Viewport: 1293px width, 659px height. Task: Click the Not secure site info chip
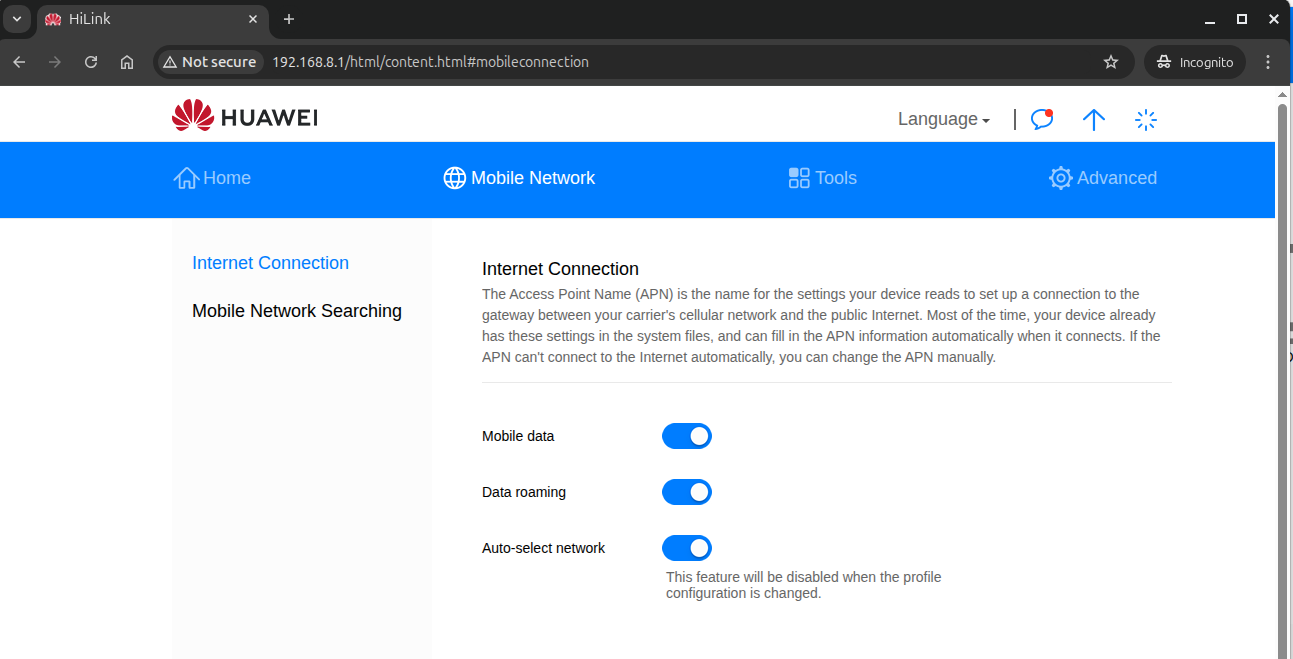click(x=209, y=62)
